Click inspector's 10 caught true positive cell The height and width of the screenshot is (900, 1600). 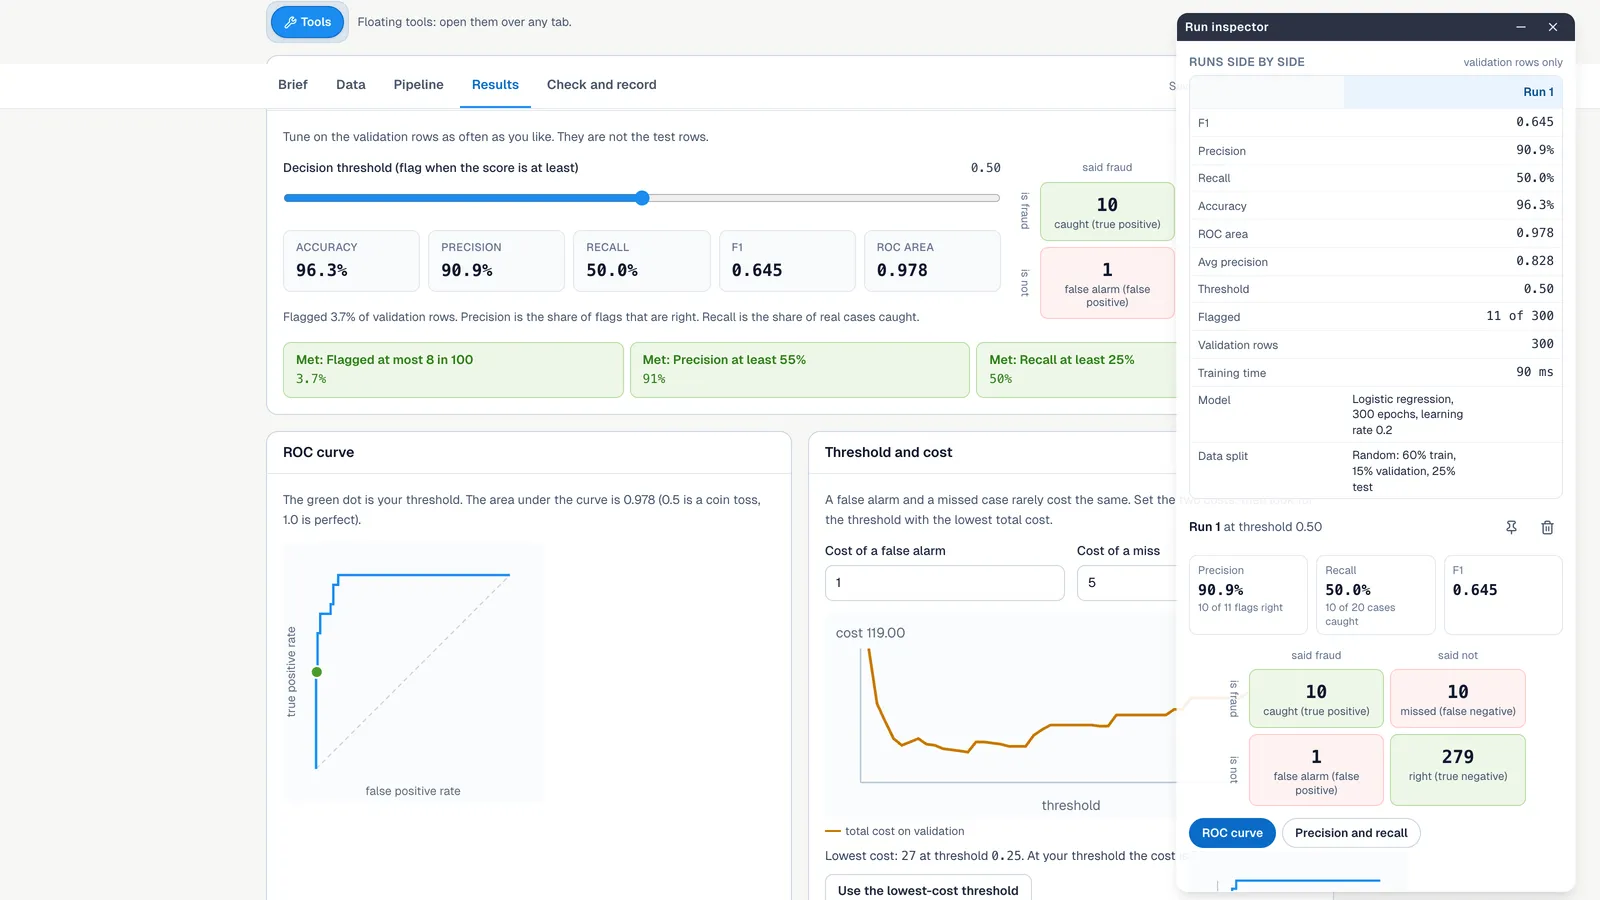pos(1316,698)
